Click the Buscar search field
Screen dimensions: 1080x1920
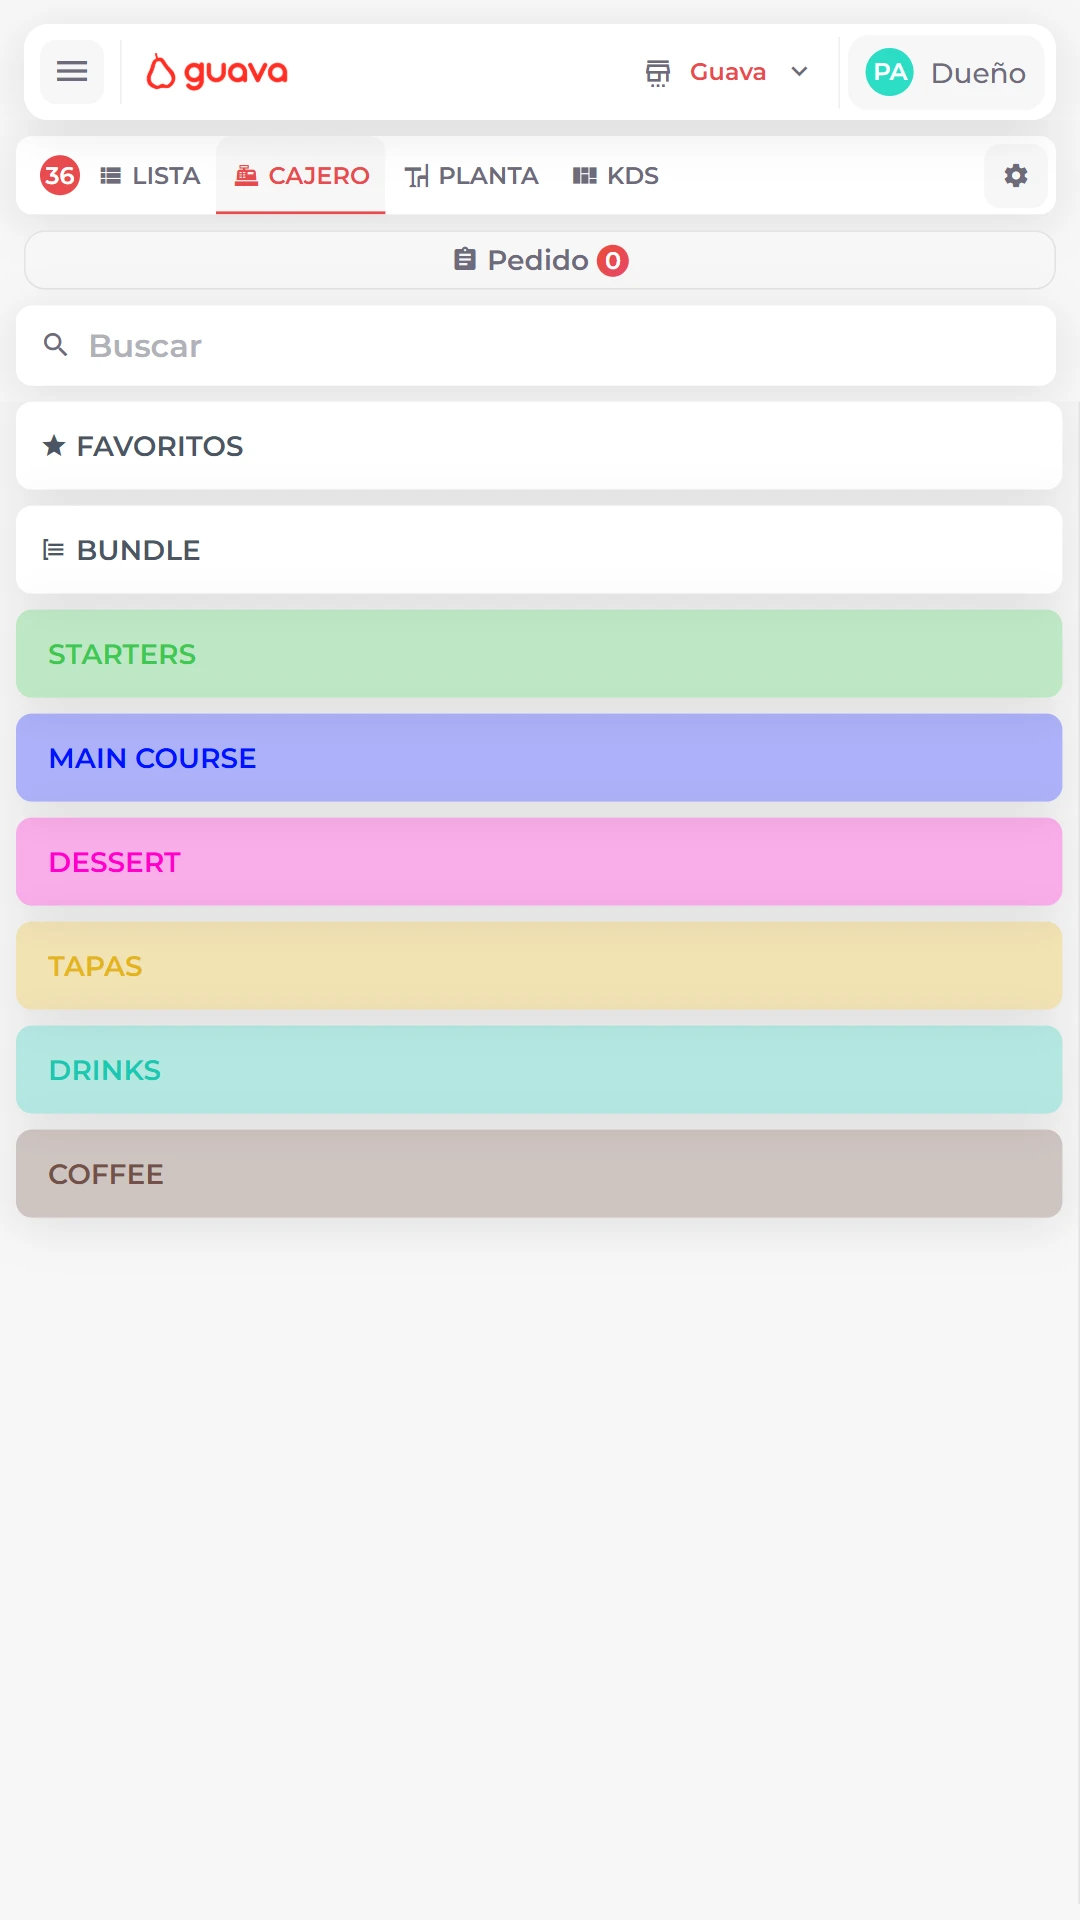coord(540,344)
